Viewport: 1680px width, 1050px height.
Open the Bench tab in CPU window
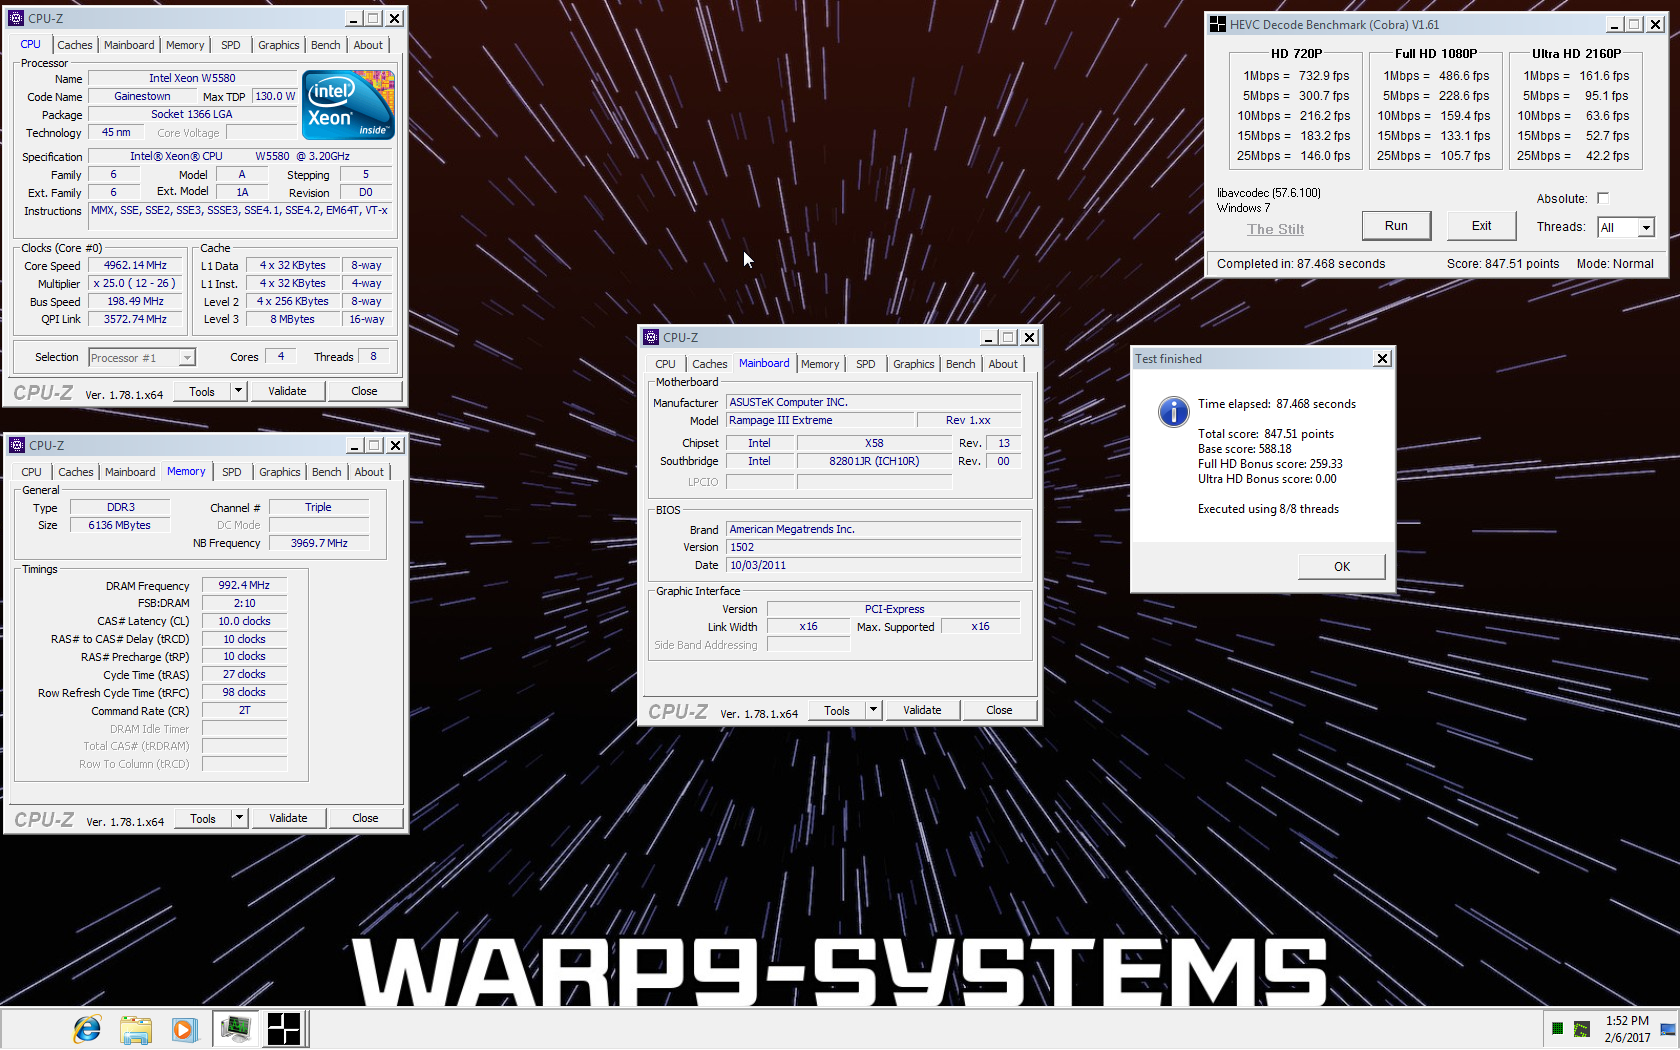326,45
